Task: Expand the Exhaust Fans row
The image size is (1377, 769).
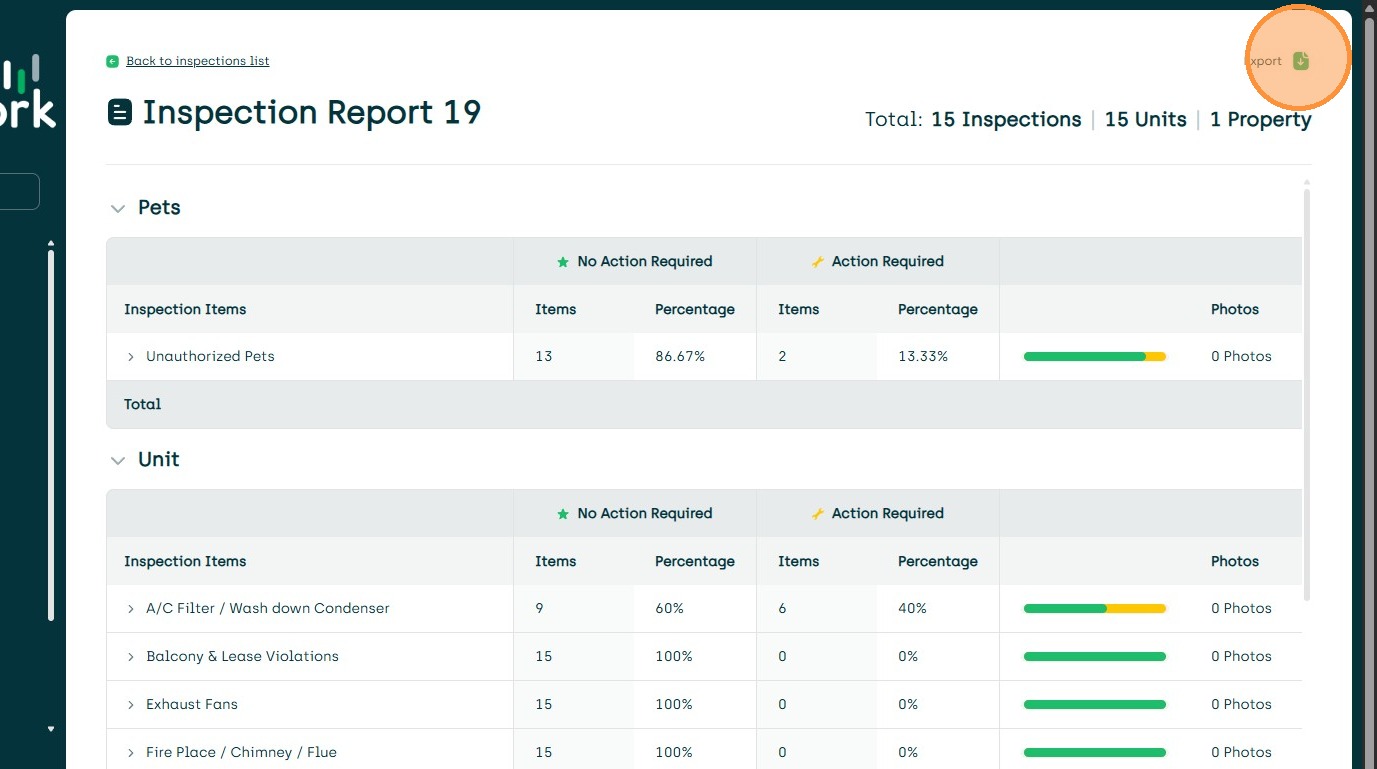Action: (130, 705)
